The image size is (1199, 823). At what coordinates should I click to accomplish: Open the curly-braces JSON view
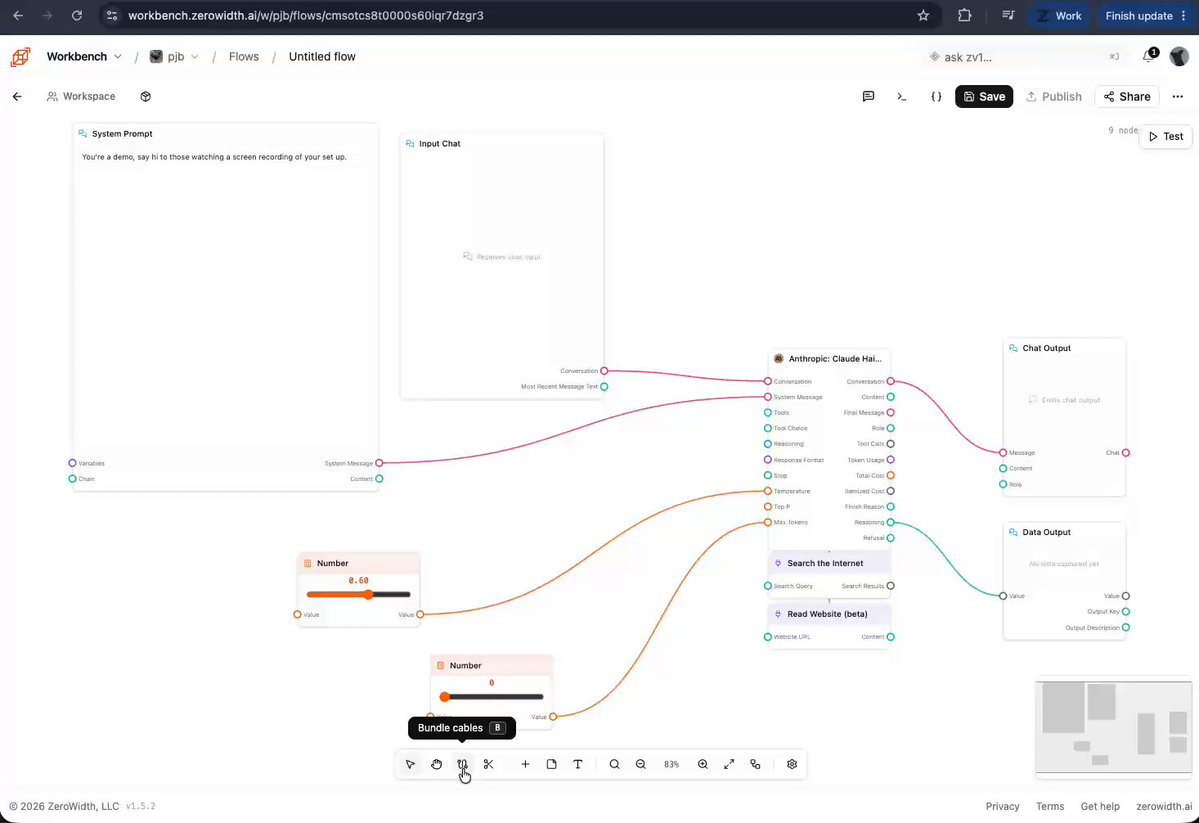[936, 96]
